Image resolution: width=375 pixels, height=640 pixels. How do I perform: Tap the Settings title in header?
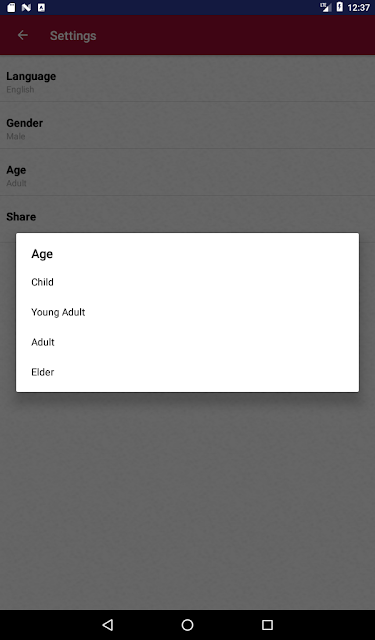tap(73, 36)
